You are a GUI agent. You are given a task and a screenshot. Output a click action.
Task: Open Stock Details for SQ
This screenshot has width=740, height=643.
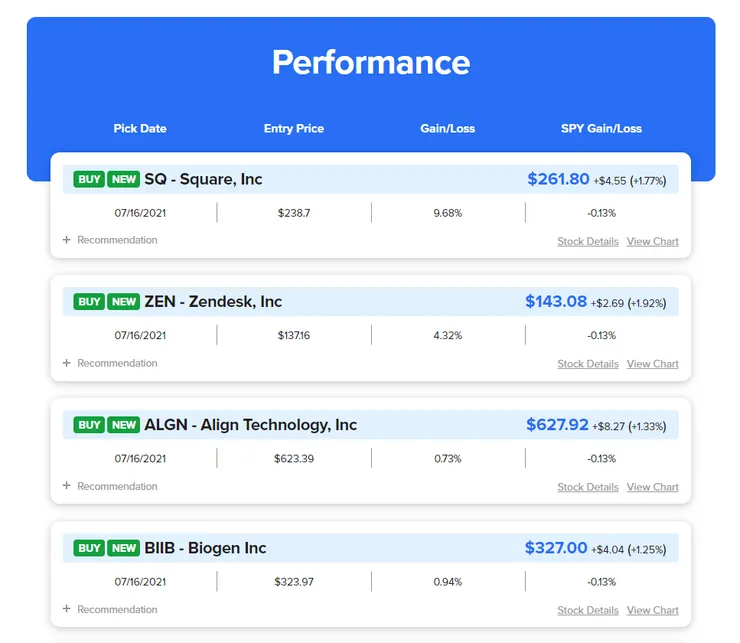[x=588, y=241]
